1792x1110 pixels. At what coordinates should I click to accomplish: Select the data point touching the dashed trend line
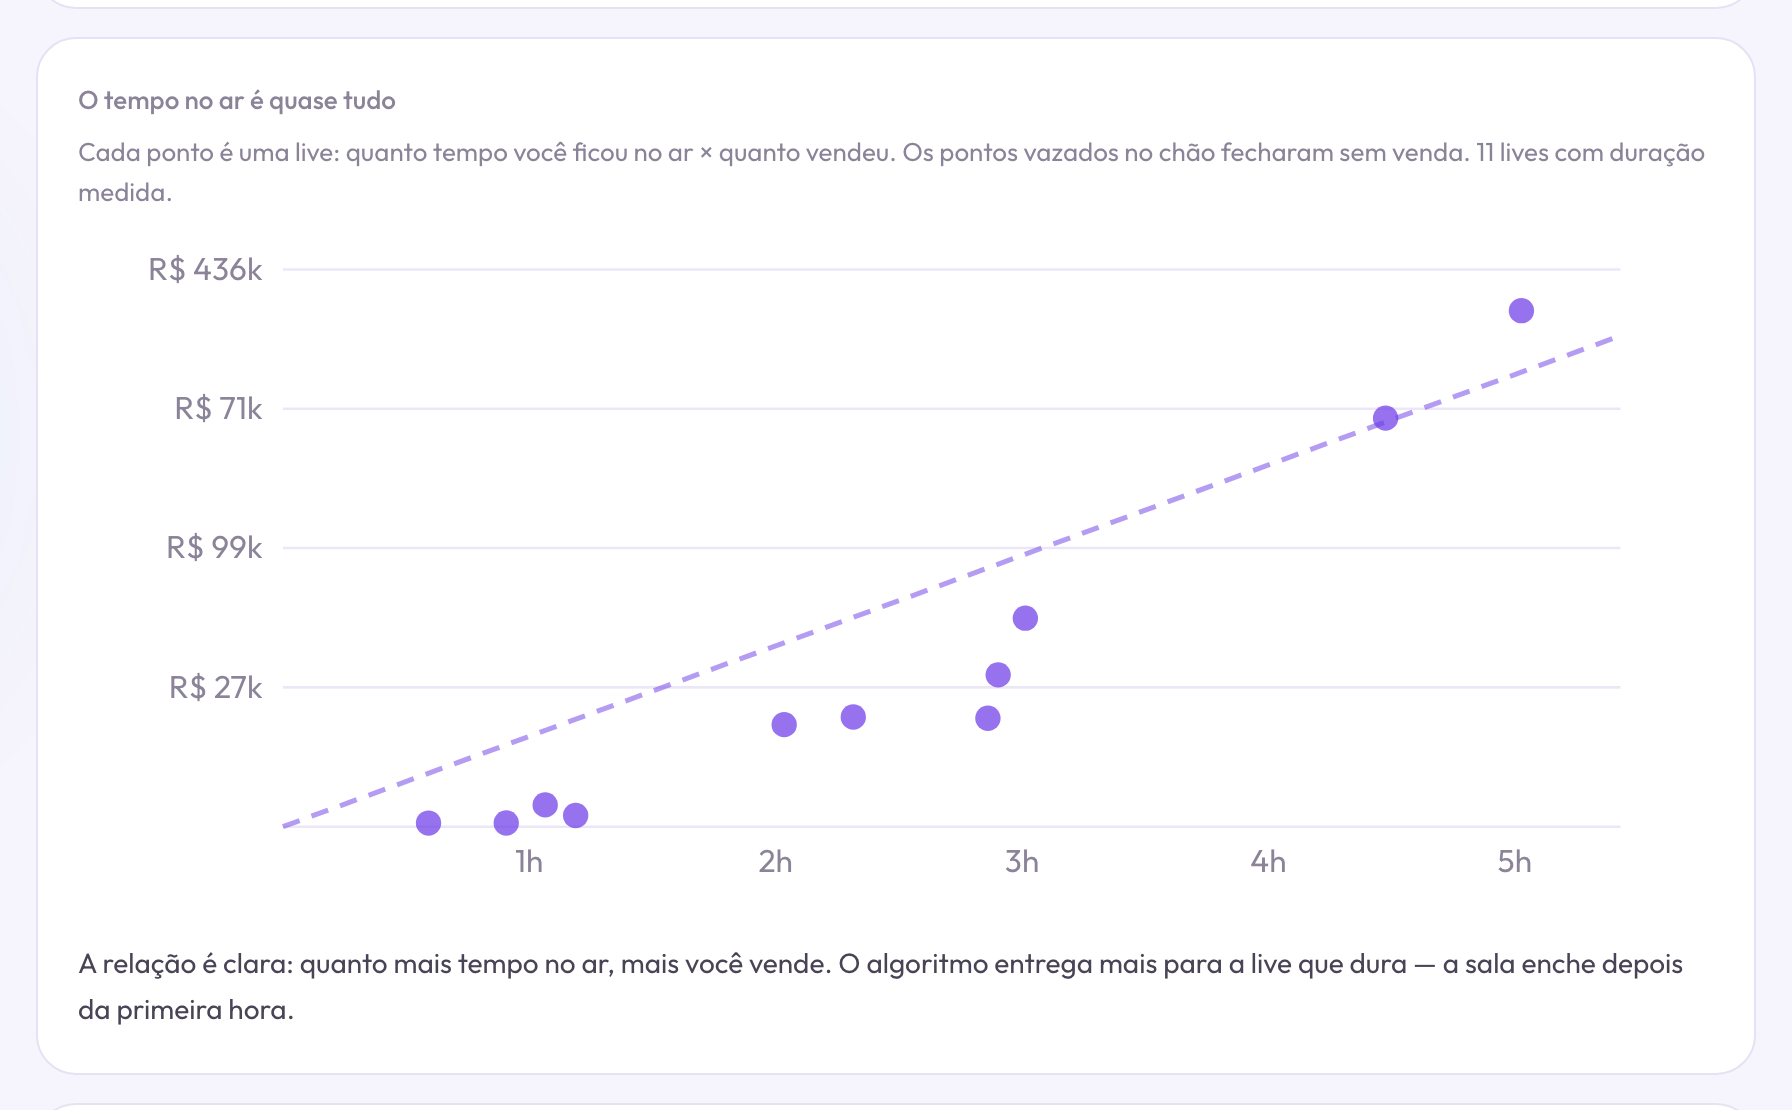(1385, 418)
